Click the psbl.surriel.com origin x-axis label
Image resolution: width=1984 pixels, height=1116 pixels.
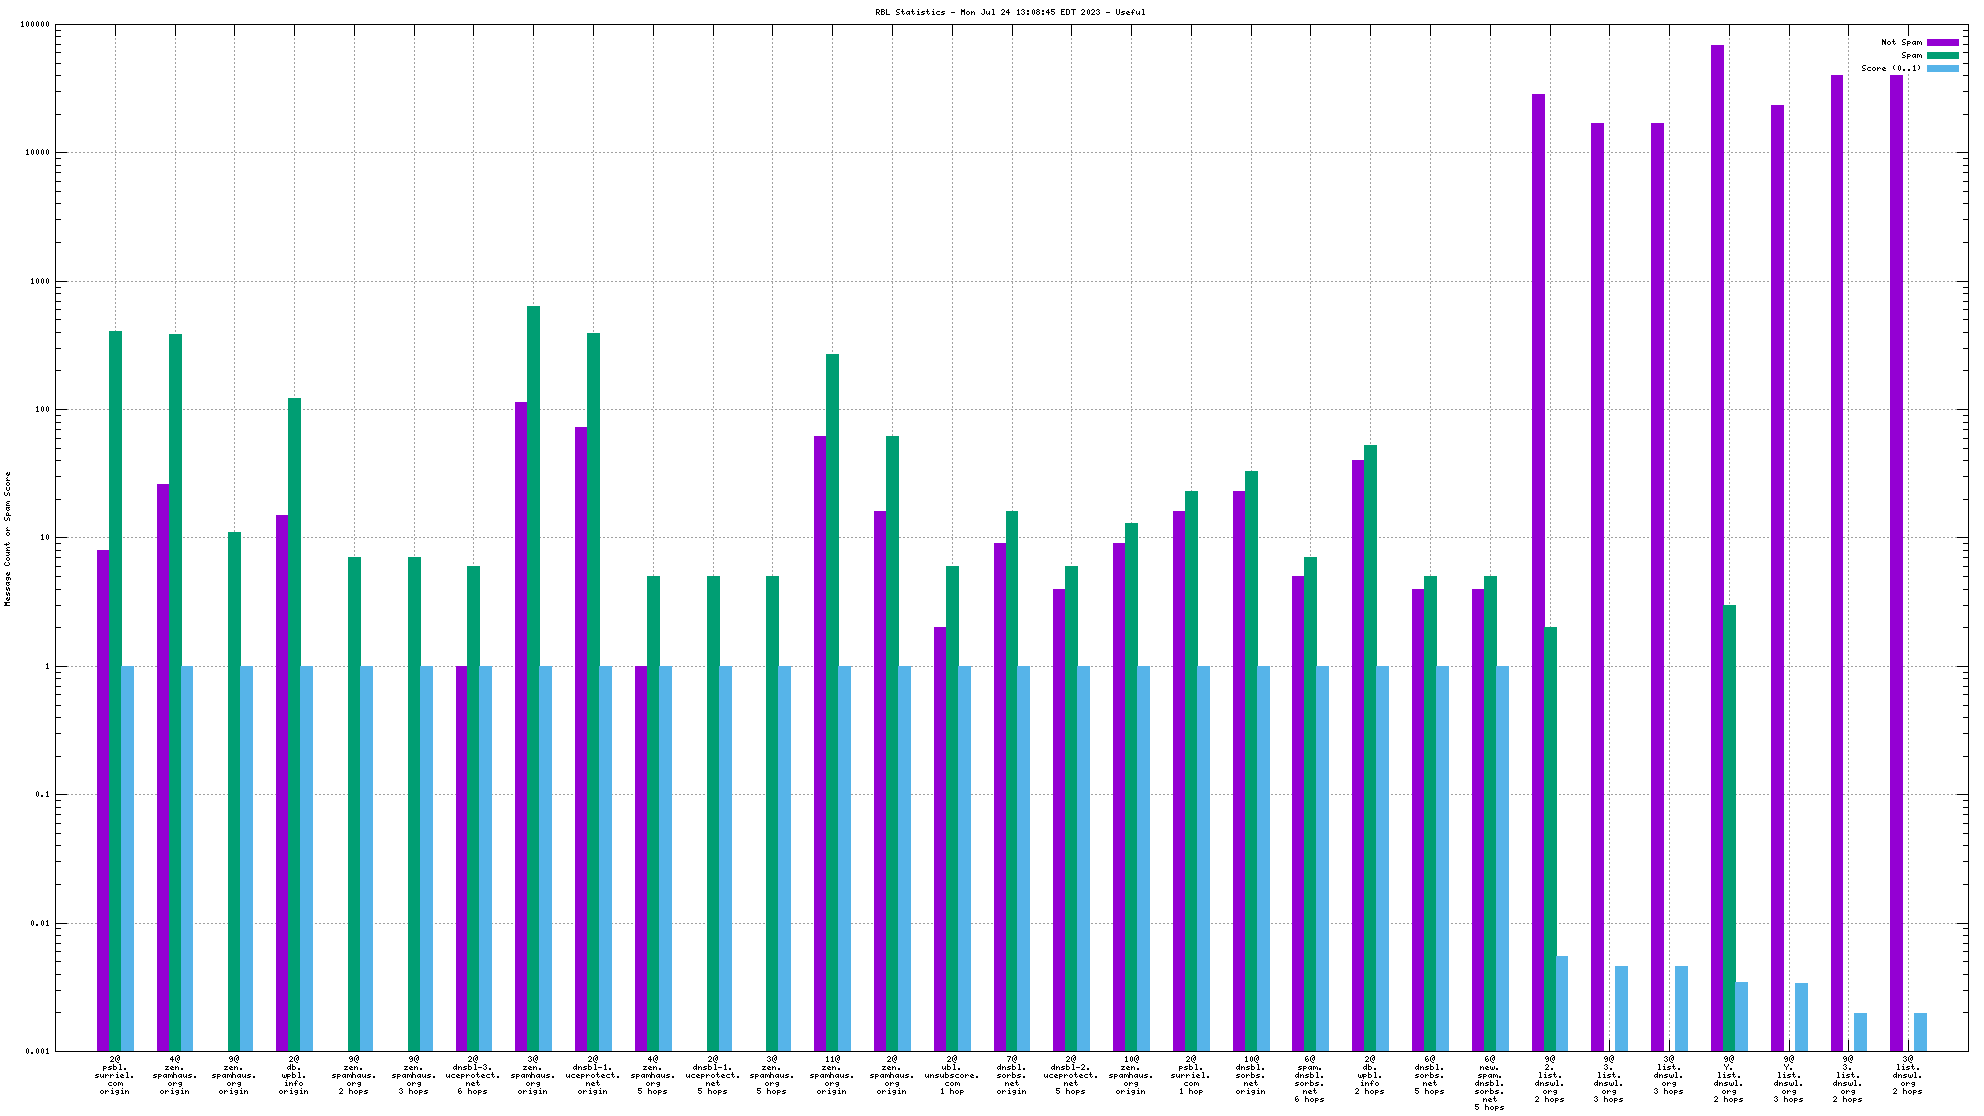115,1075
